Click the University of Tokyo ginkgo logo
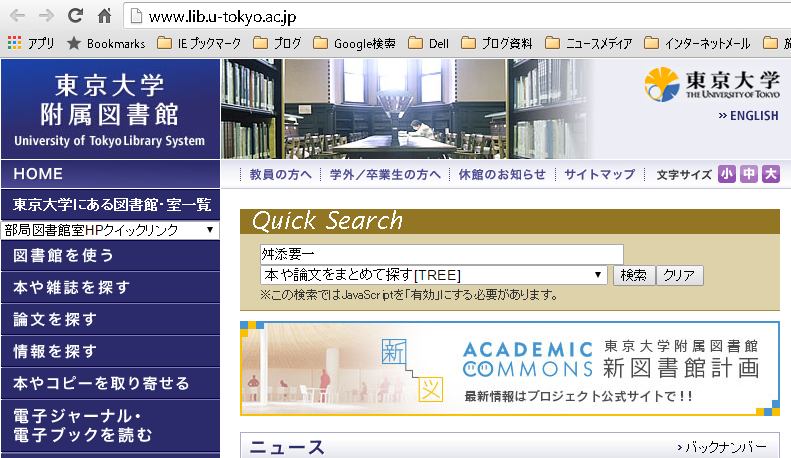The image size is (791, 458). click(661, 85)
